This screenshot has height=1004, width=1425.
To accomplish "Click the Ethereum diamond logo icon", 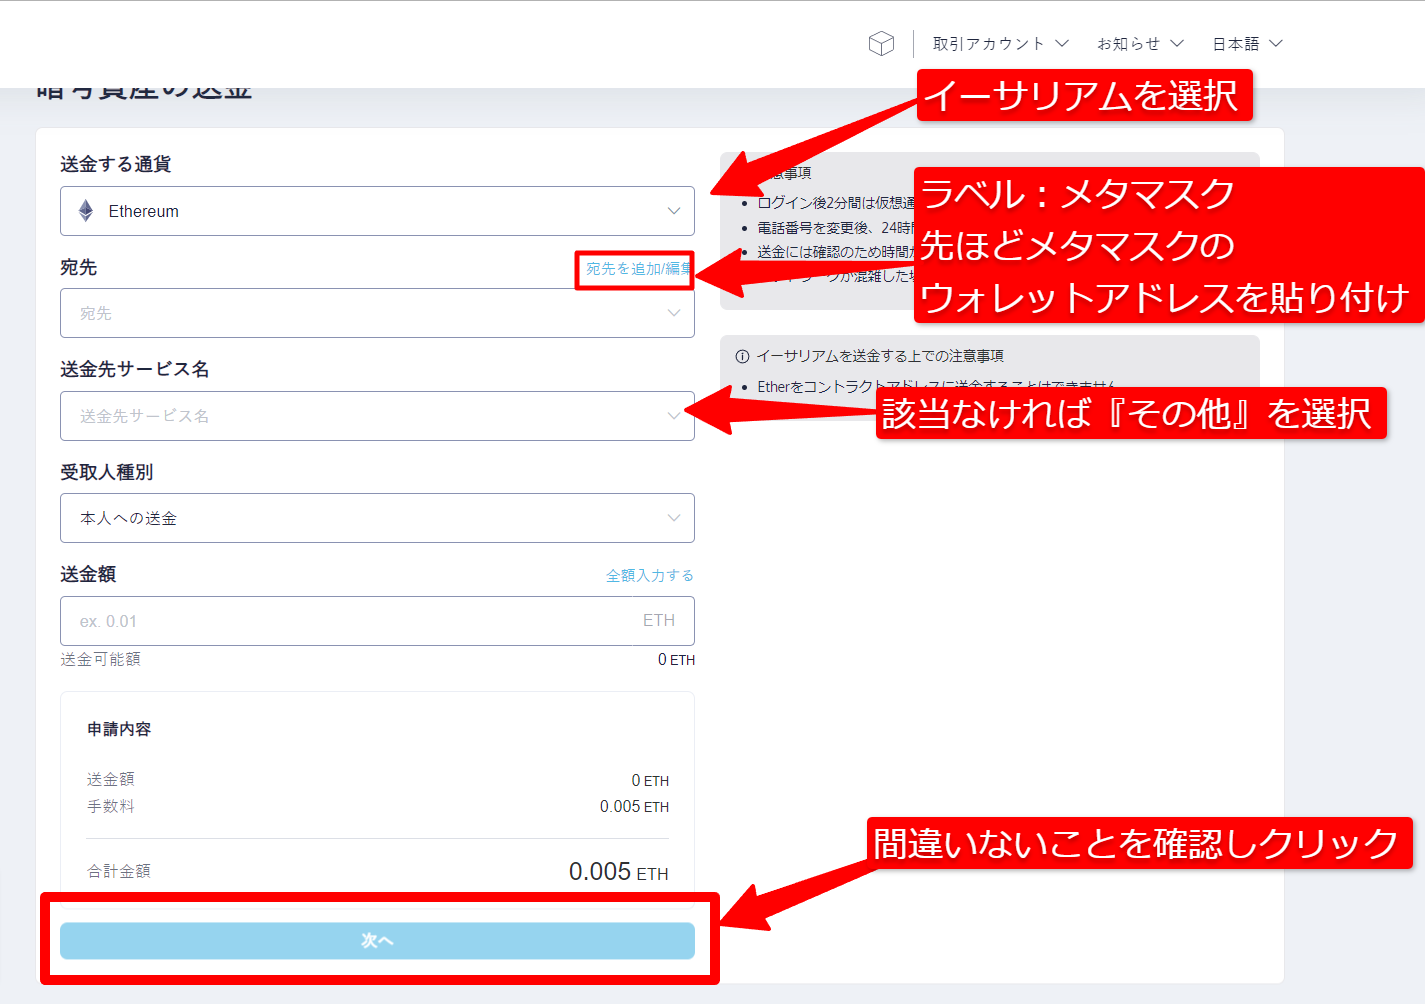I will point(86,211).
